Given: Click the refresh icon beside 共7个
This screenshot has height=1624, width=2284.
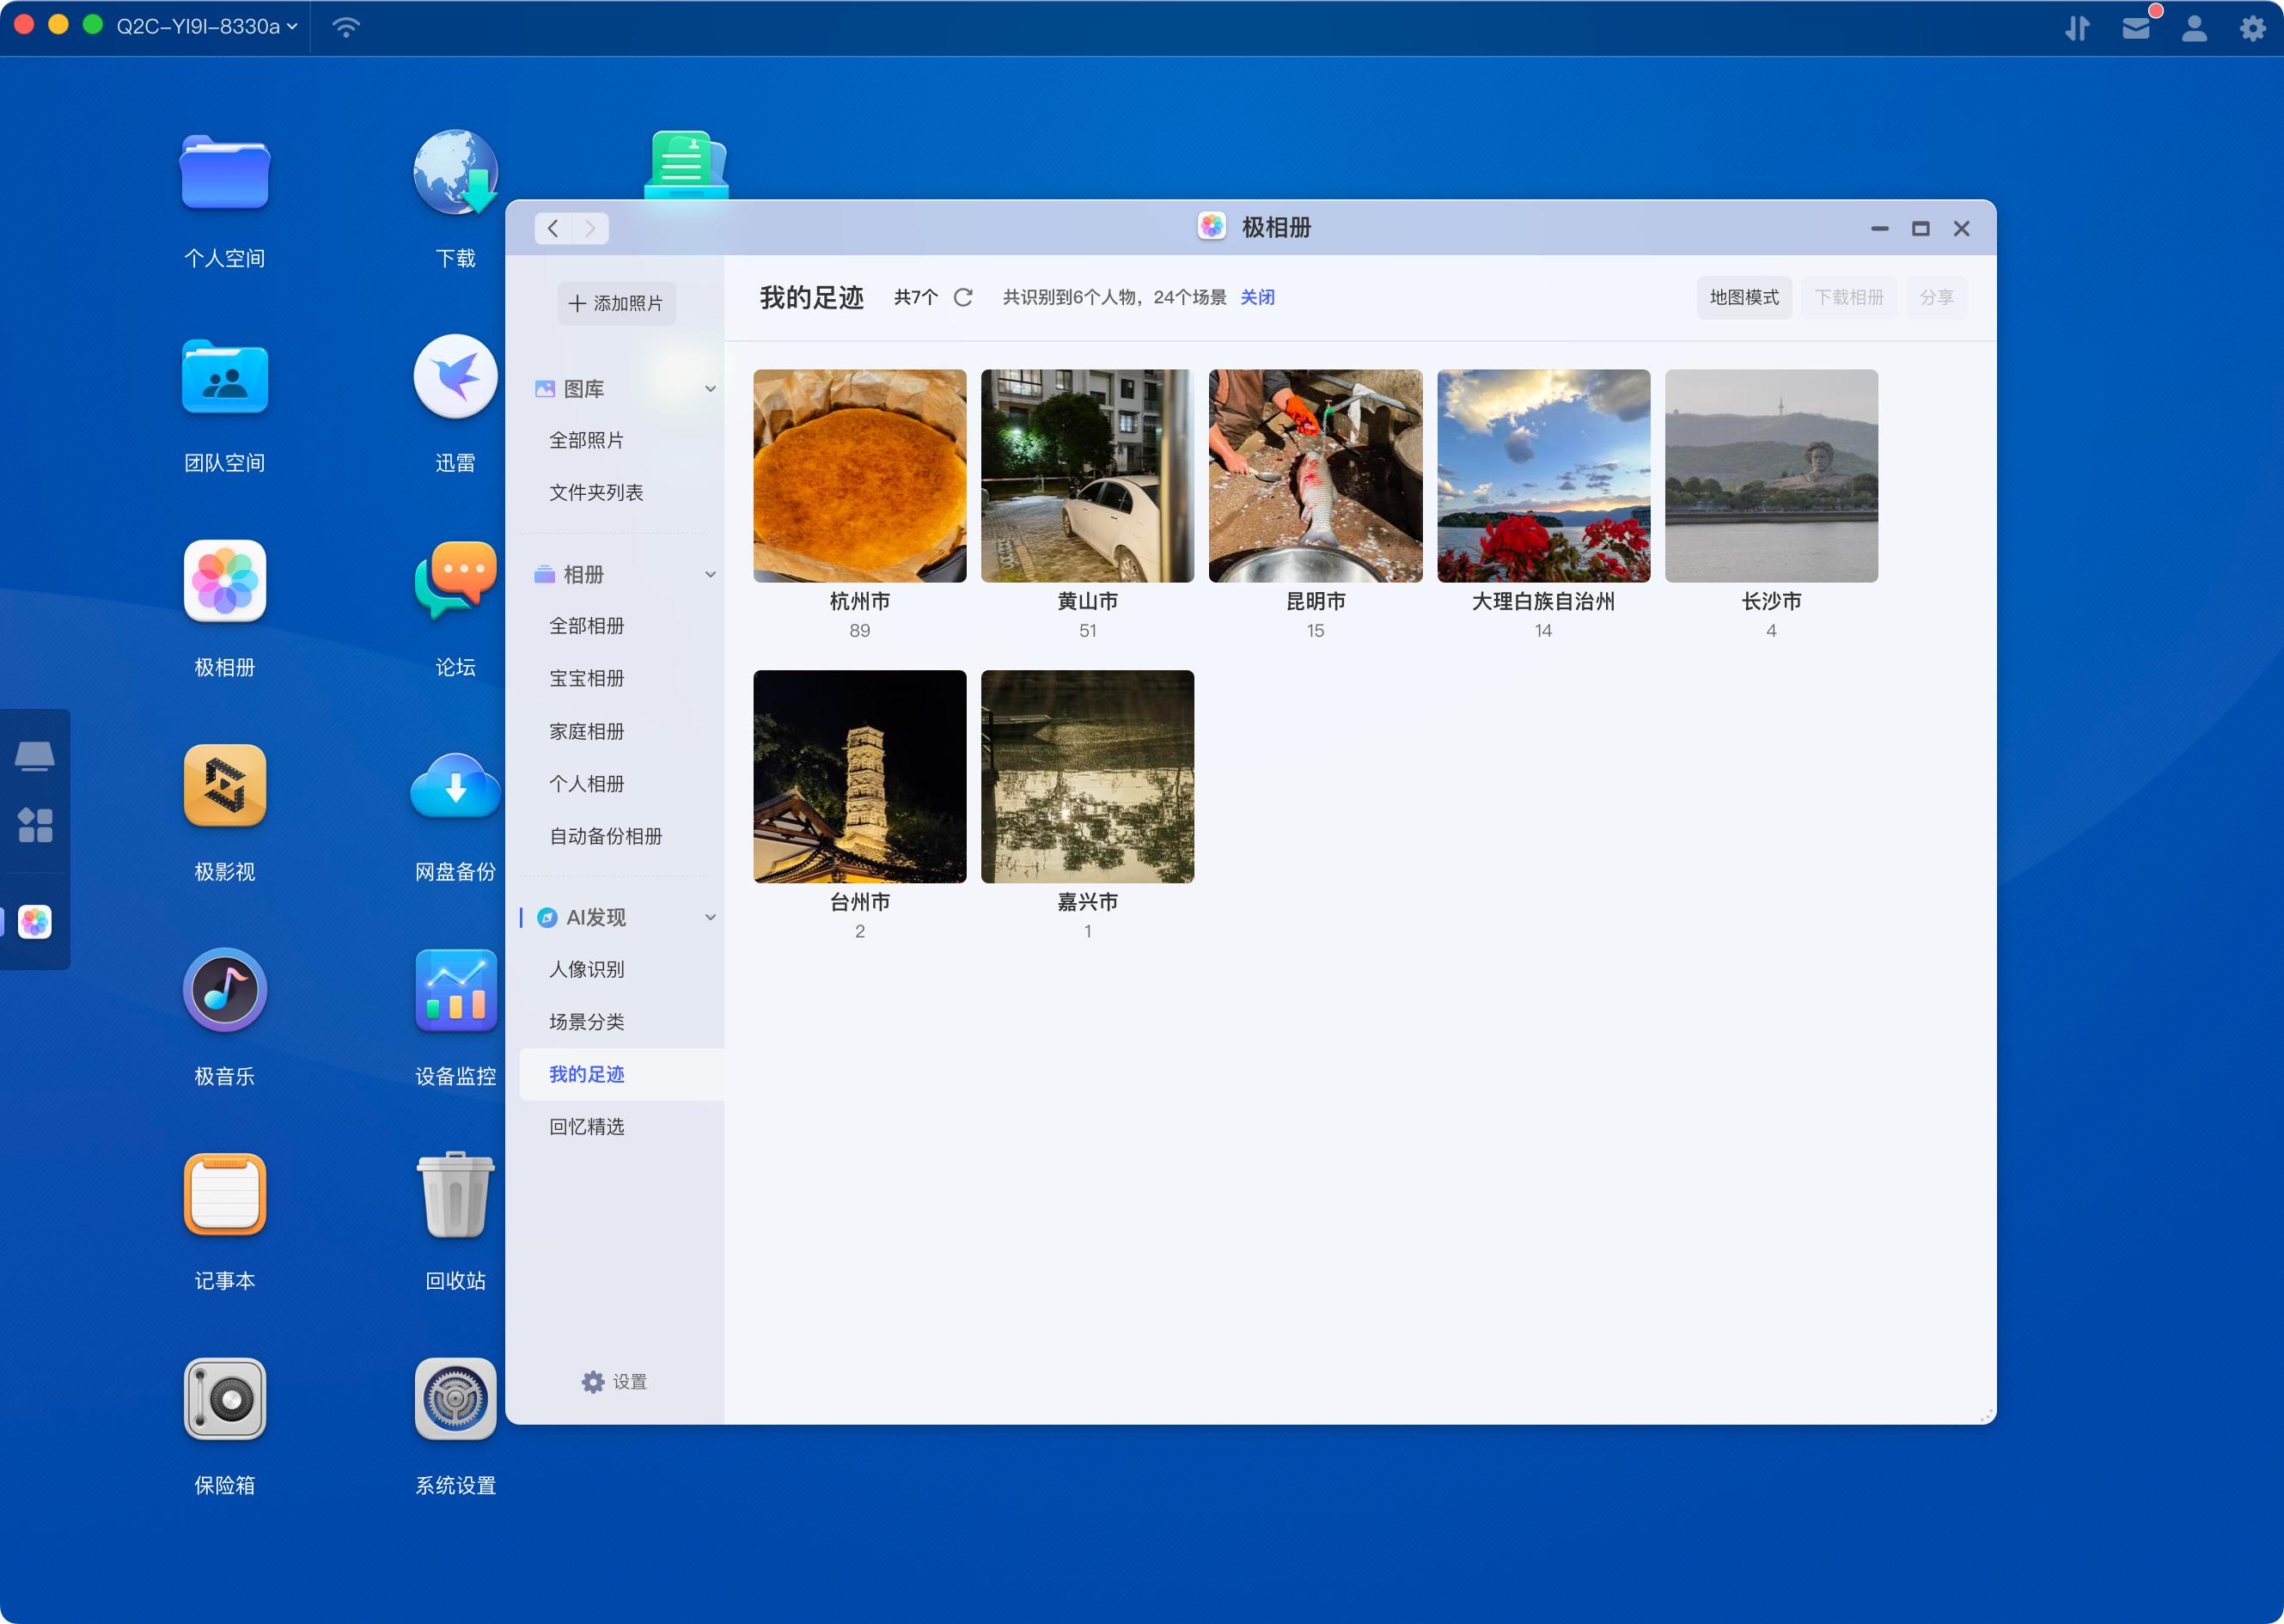Looking at the screenshot, I should (x=962, y=297).
